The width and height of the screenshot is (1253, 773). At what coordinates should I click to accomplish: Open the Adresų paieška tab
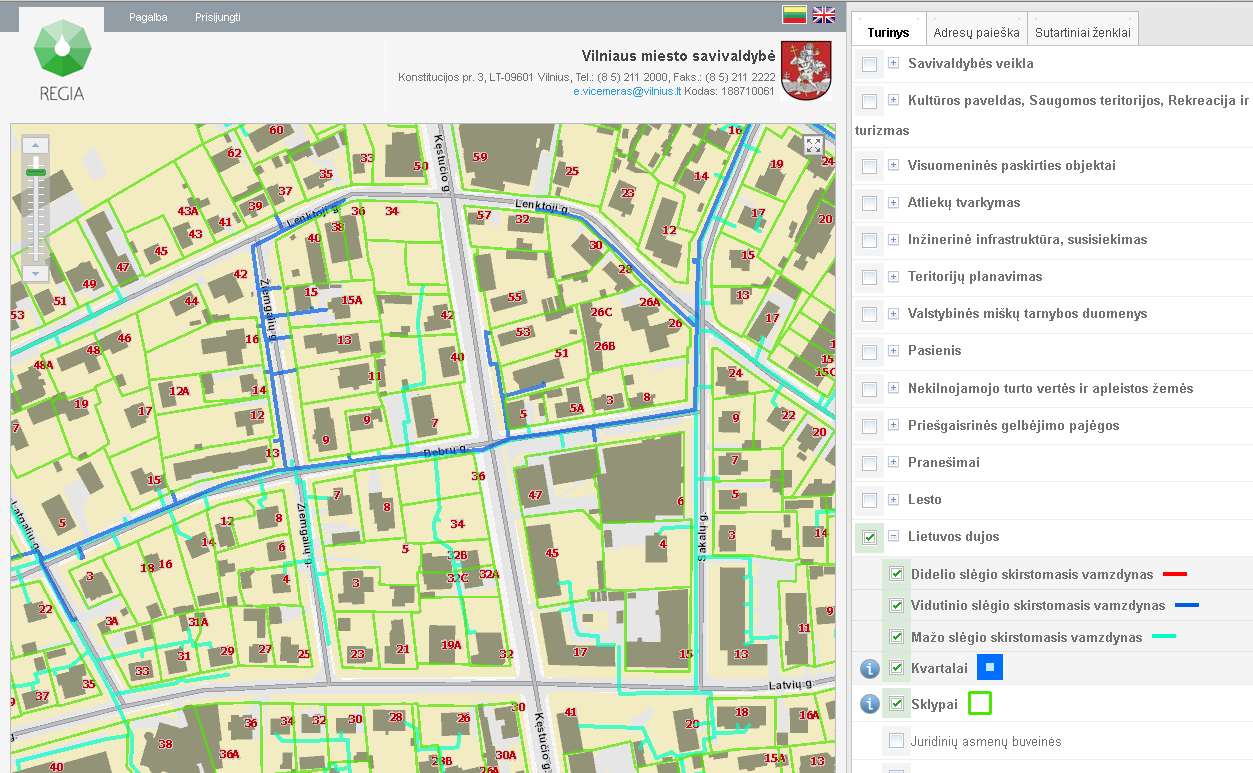(x=976, y=32)
